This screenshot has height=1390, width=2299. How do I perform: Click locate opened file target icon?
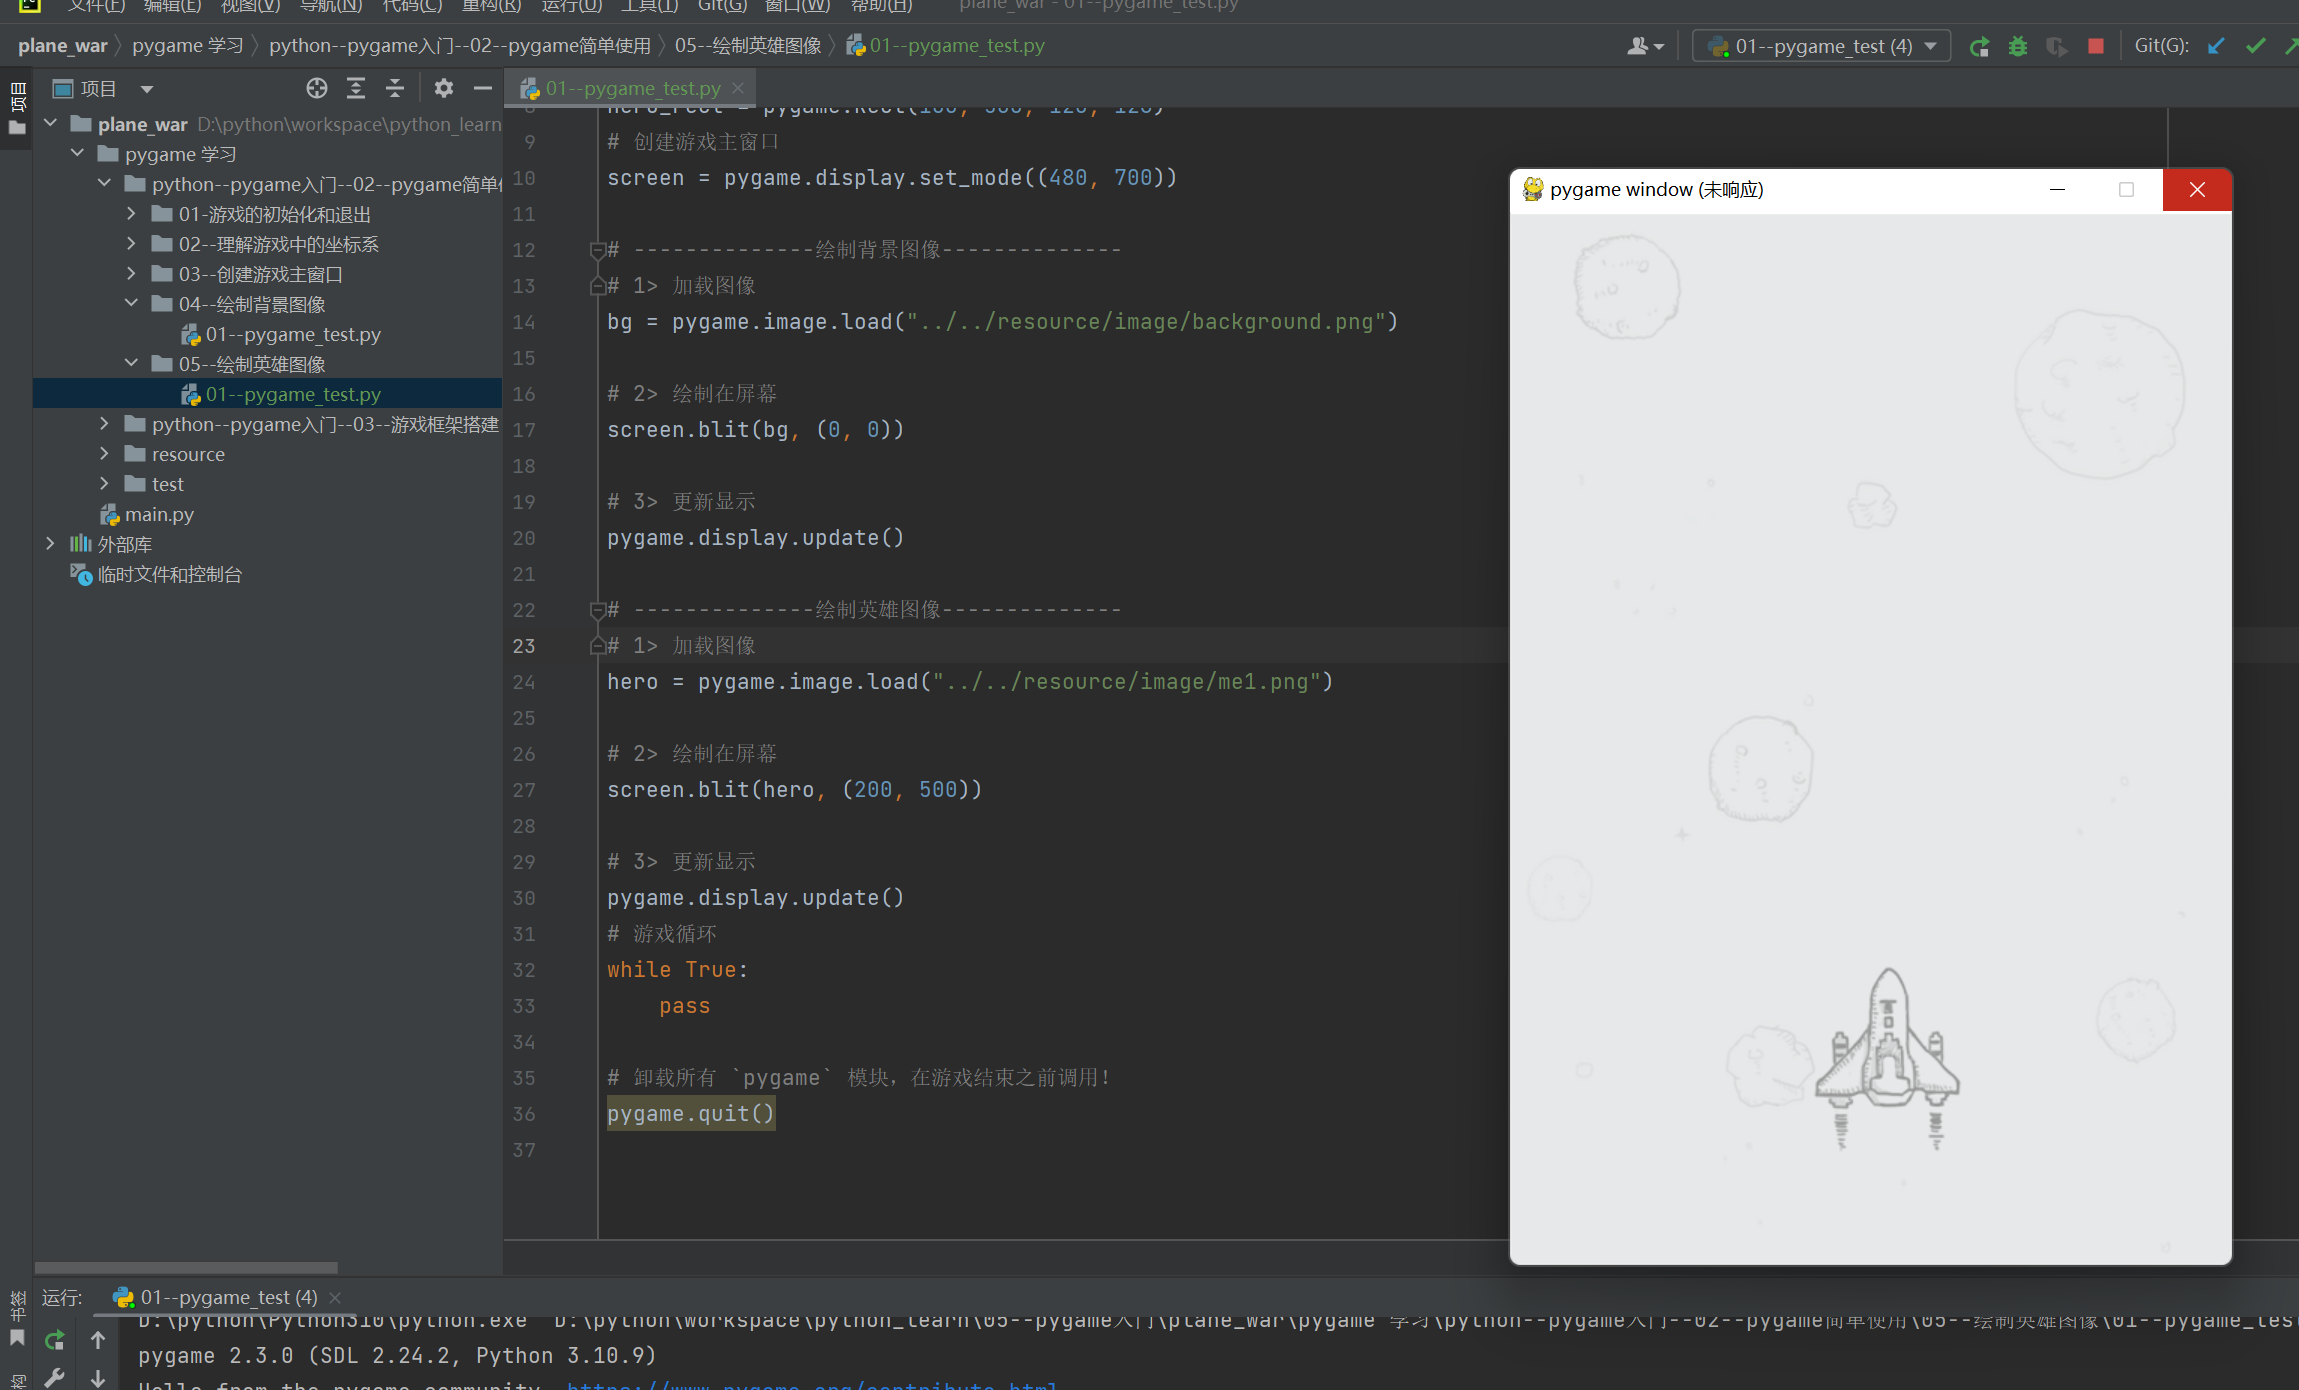coord(317,88)
